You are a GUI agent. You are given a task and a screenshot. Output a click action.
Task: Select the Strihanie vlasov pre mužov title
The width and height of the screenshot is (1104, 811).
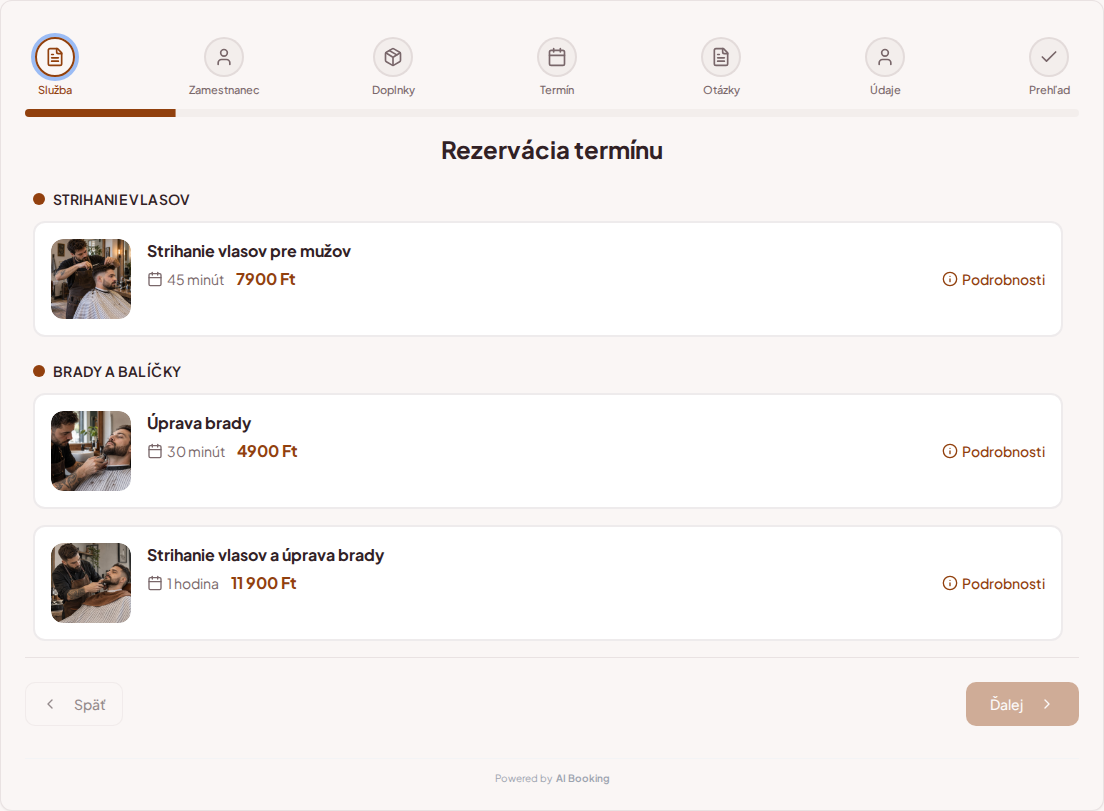[x=249, y=251]
